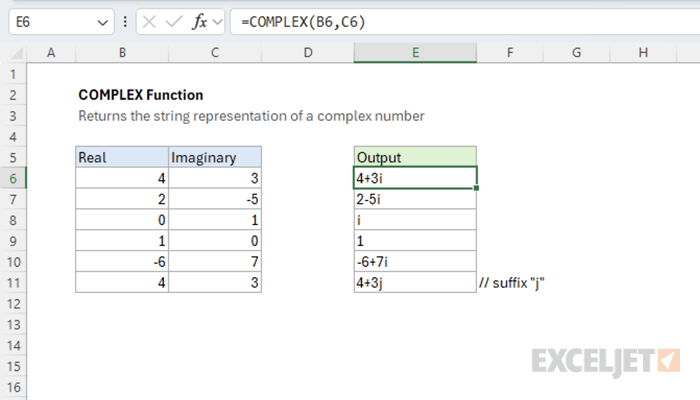Select Imaginary value 0 in row 9
This screenshot has width=700, height=400.
coord(215,241)
